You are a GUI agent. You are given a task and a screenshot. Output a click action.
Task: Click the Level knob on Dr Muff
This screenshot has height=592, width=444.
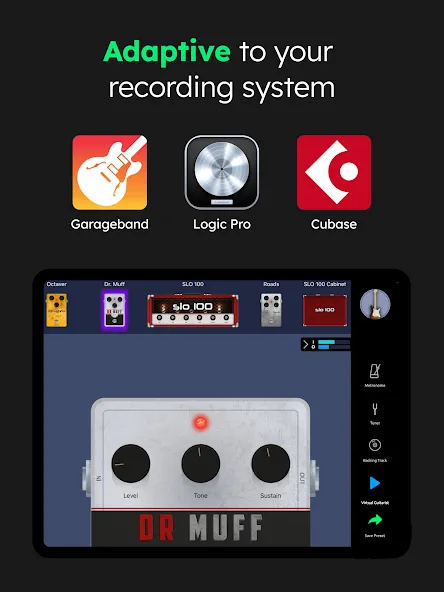[131, 464]
